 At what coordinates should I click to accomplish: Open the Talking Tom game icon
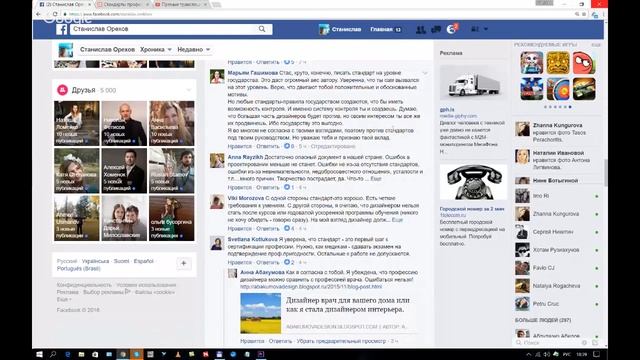[x=531, y=63]
